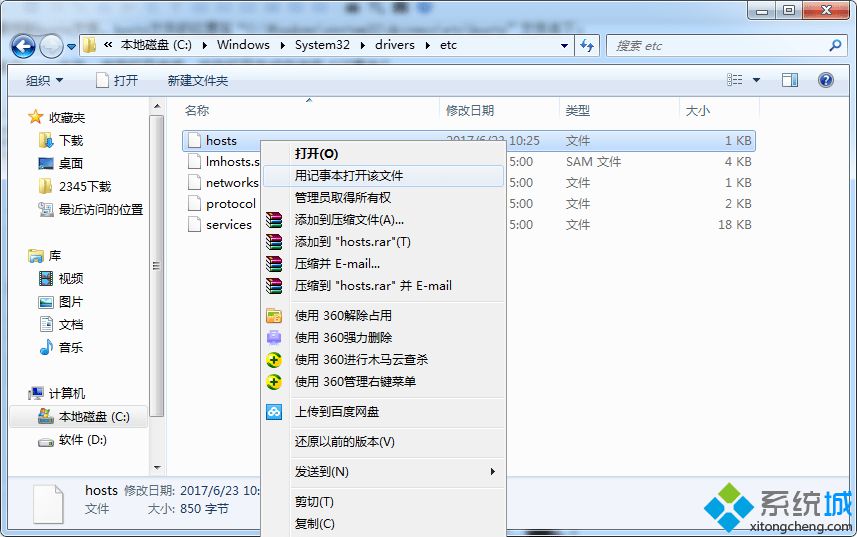Click the Forward navigation arrow
This screenshot has height=537, width=857.
(x=51, y=46)
